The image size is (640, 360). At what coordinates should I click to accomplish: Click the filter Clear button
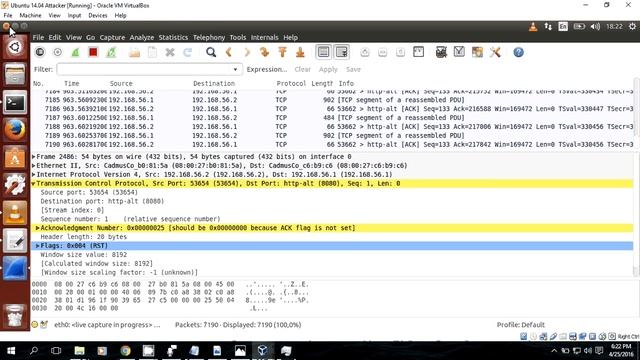coord(302,69)
